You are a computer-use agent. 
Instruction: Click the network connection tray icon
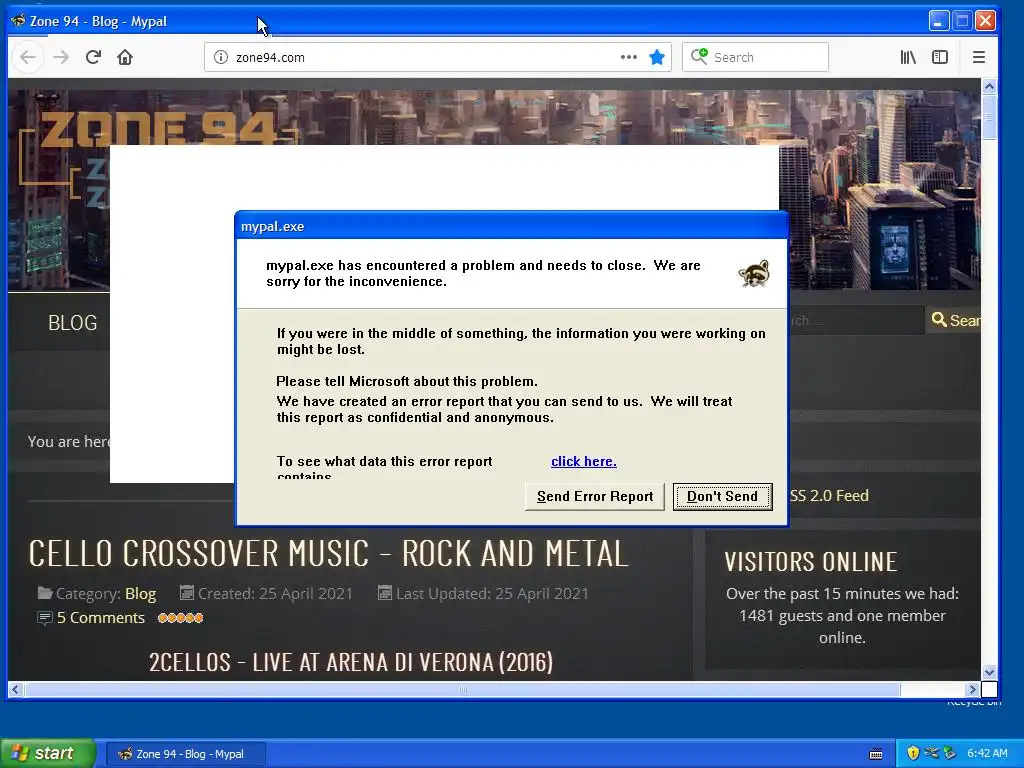(x=932, y=753)
